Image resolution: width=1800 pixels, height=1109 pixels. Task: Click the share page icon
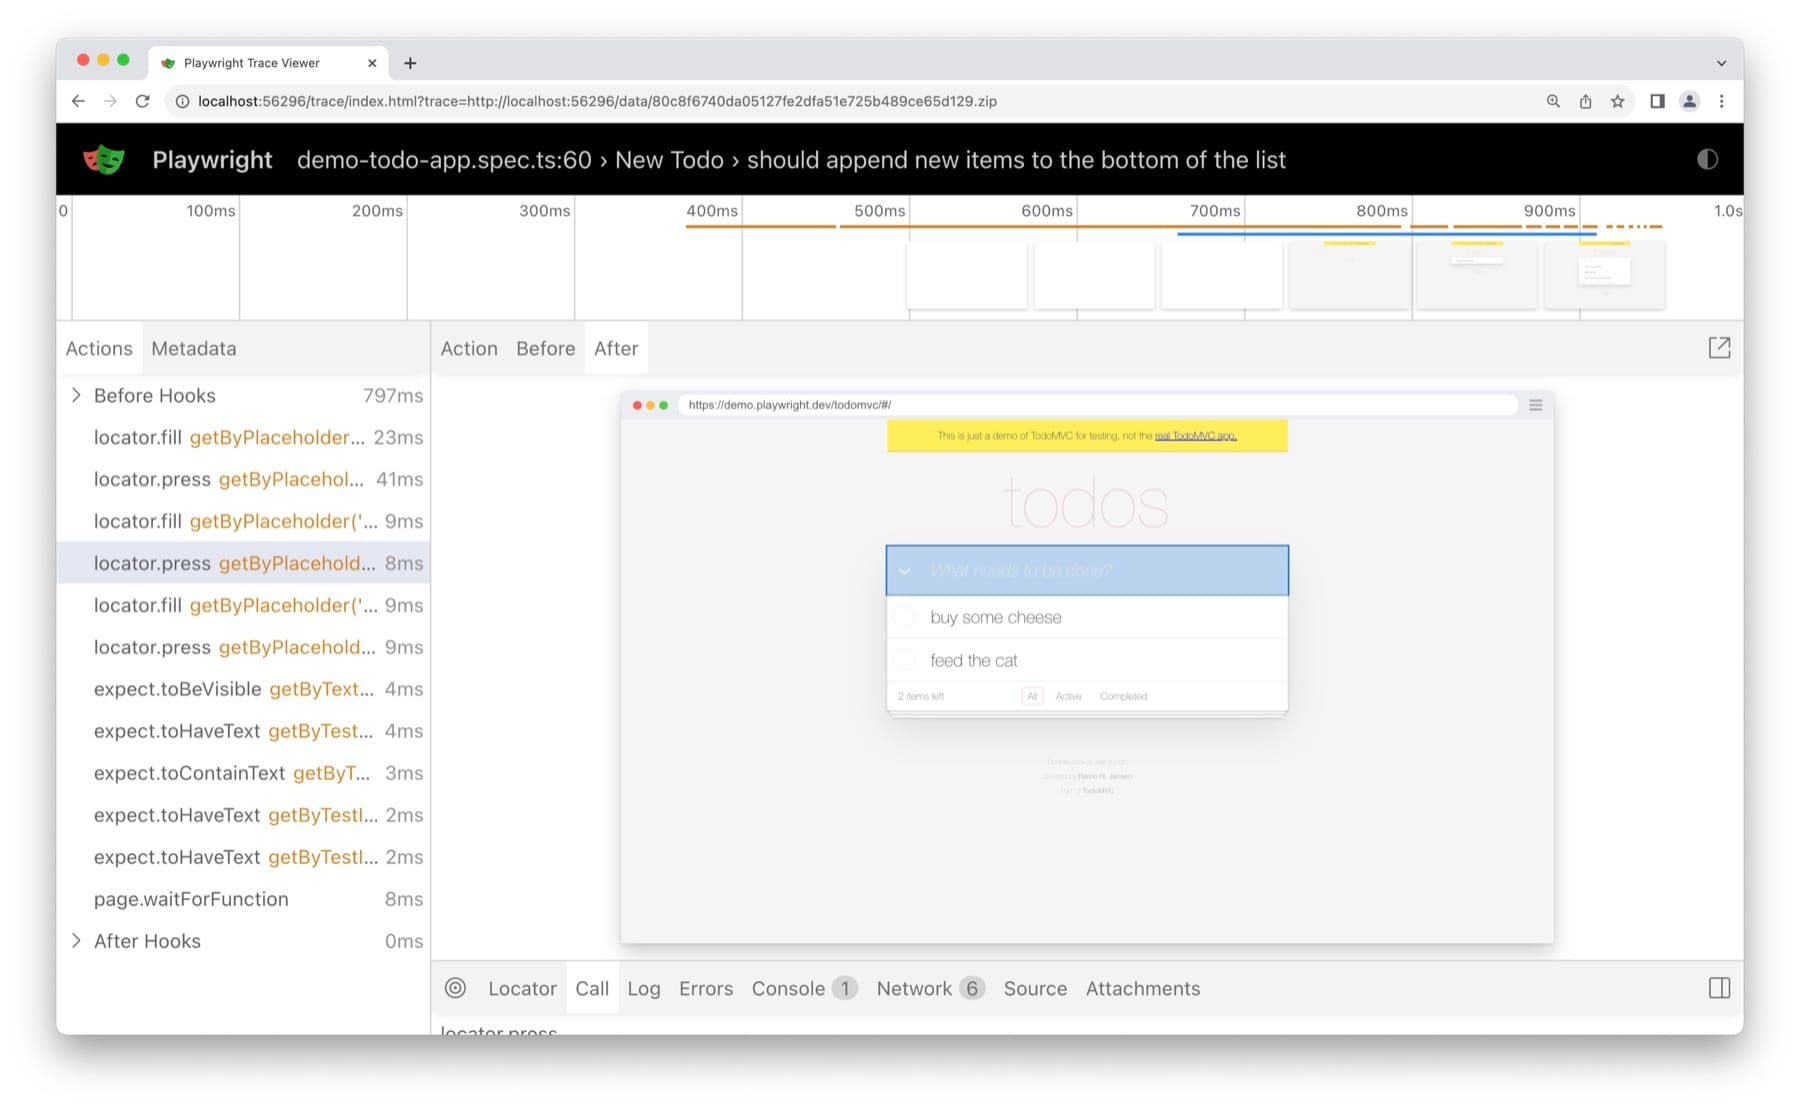(1585, 101)
